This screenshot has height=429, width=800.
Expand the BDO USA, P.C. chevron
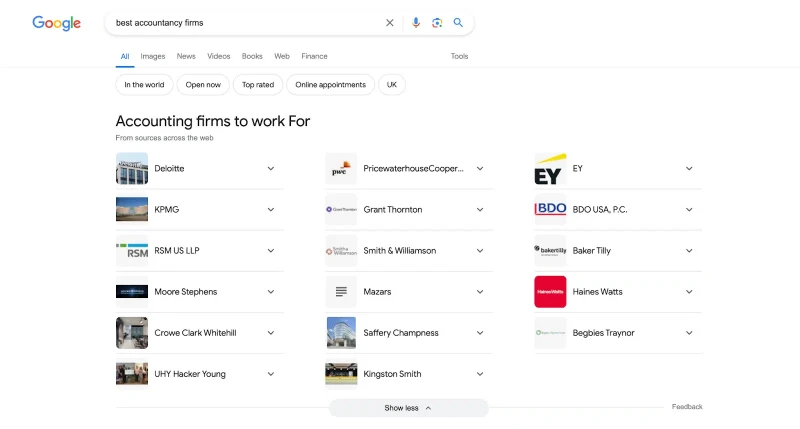689,210
